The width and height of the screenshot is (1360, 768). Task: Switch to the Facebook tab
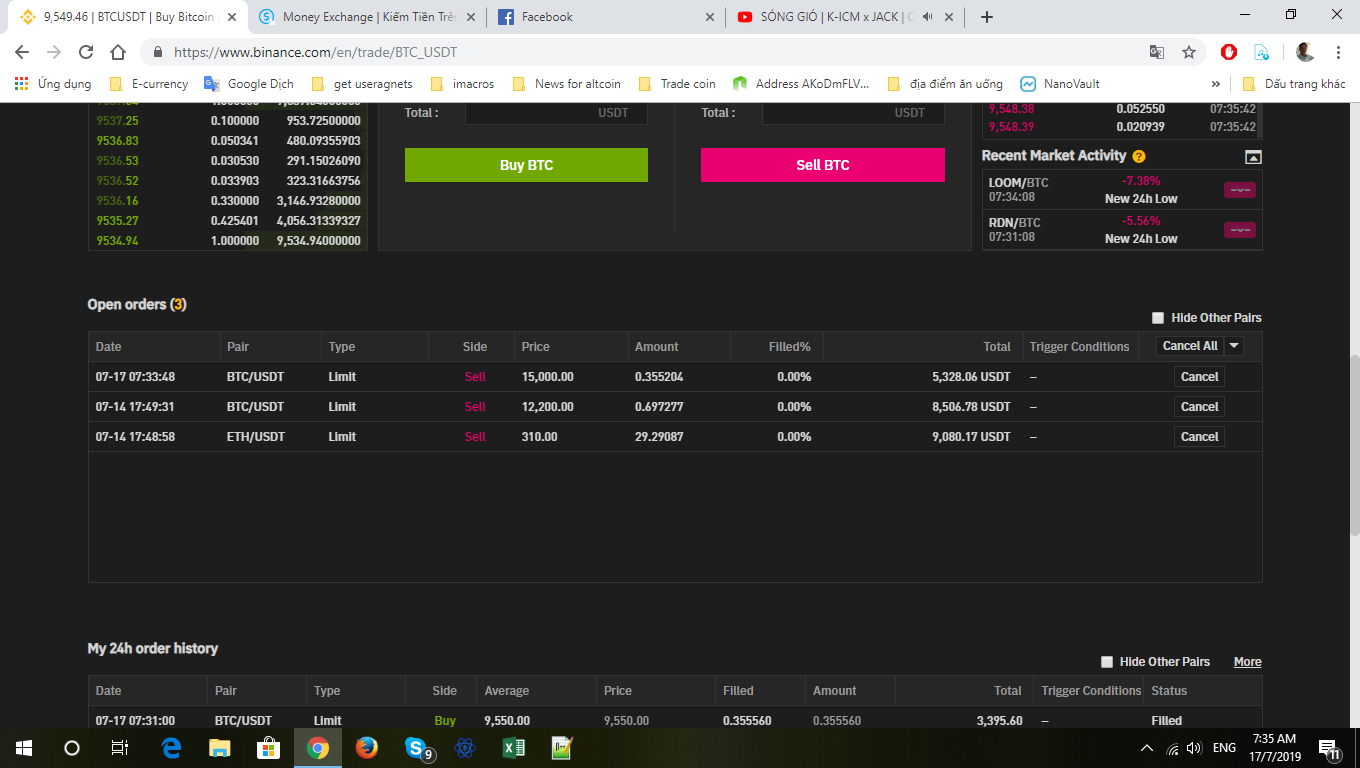click(605, 17)
